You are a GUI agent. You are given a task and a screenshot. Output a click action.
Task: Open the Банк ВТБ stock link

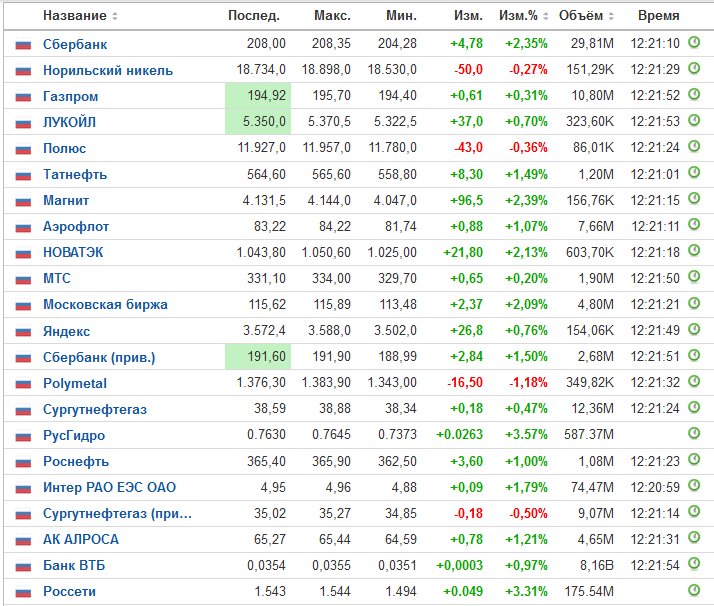coord(74,565)
